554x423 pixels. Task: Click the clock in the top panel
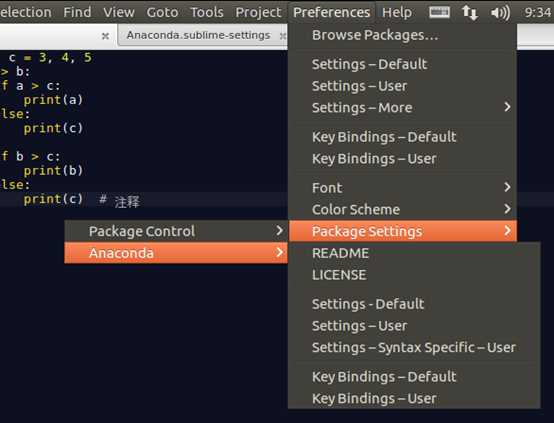coord(538,13)
